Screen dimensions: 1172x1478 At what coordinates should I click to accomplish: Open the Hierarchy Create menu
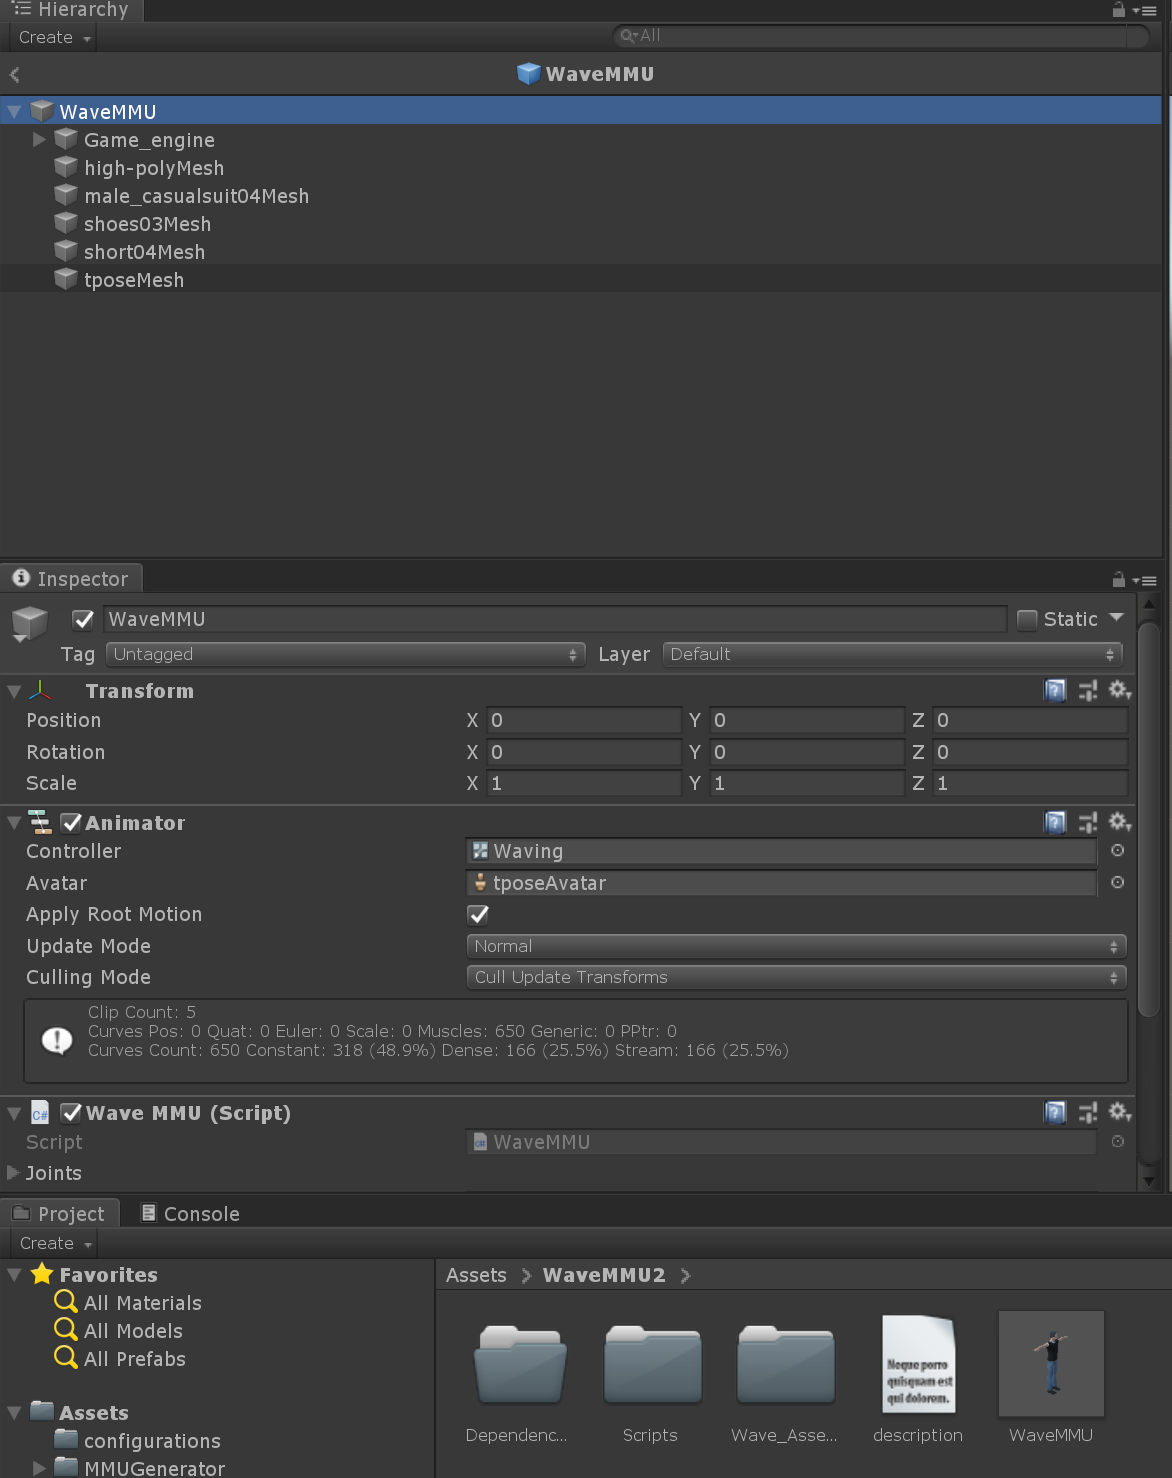pos(55,38)
